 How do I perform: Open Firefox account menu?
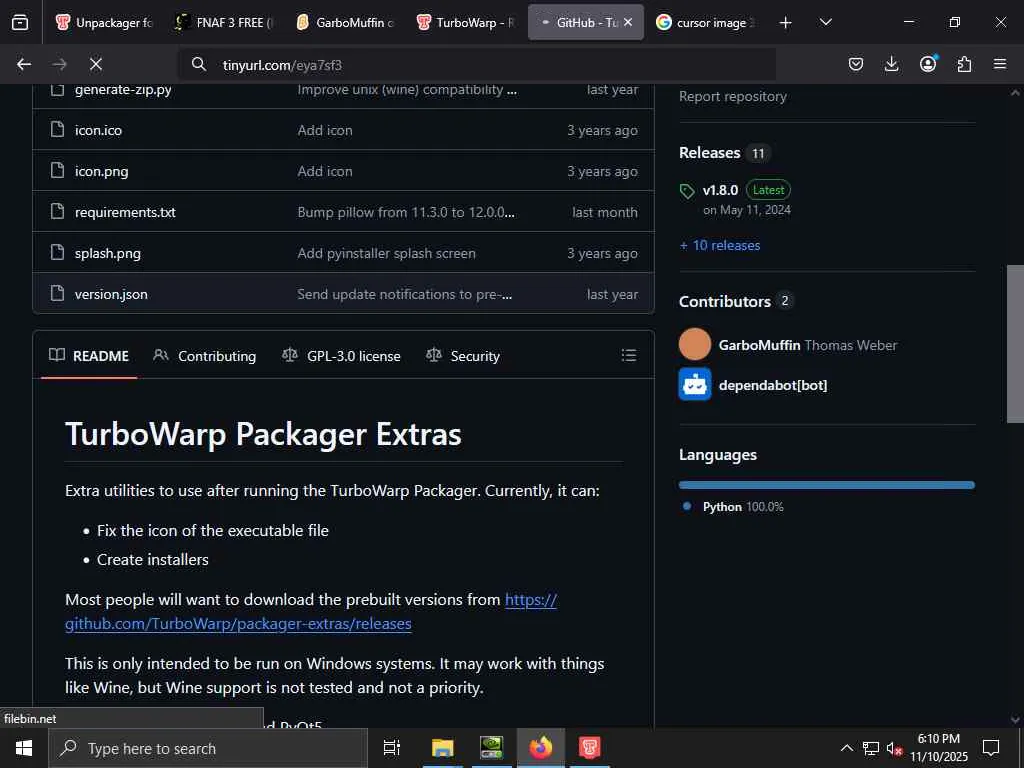click(928, 63)
